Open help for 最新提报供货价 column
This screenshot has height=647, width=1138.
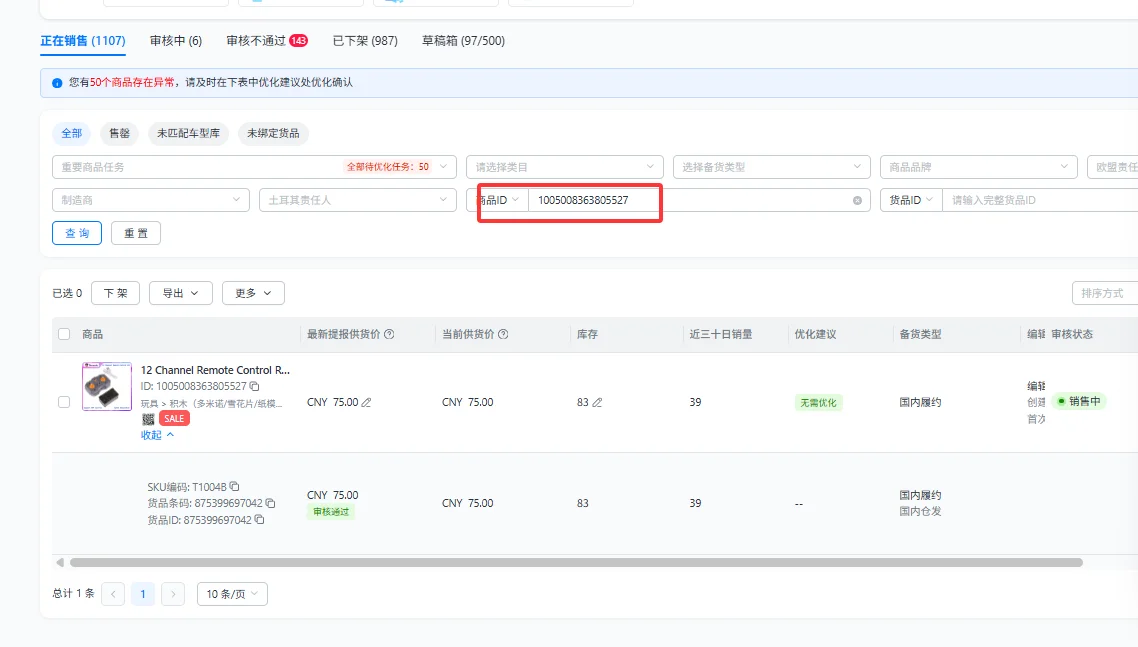point(389,334)
